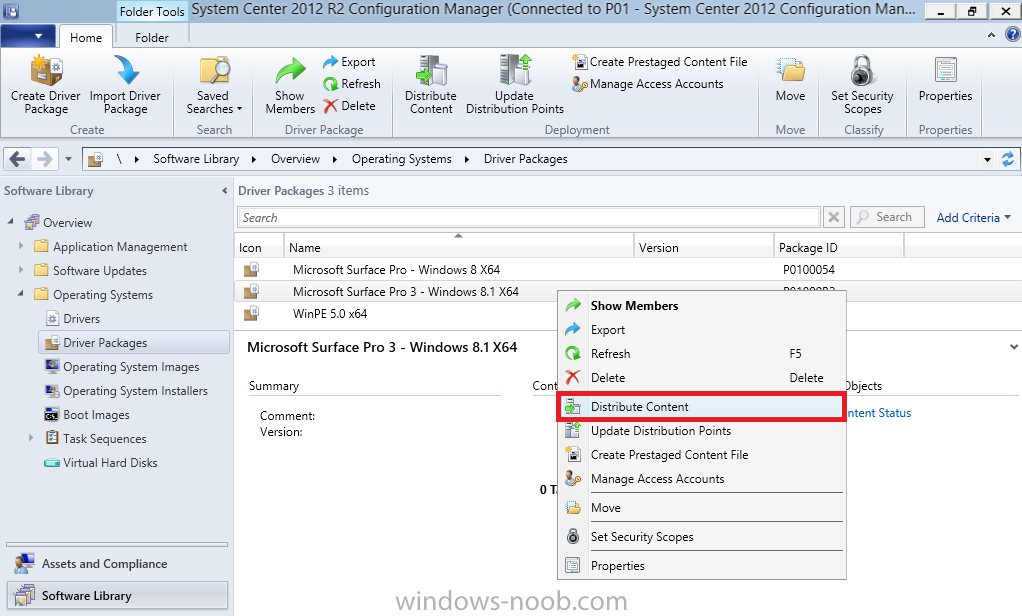Choose Manage Access Accounts in context menu
Image resolution: width=1022 pixels, height=616 pixels.
(701, 479)
